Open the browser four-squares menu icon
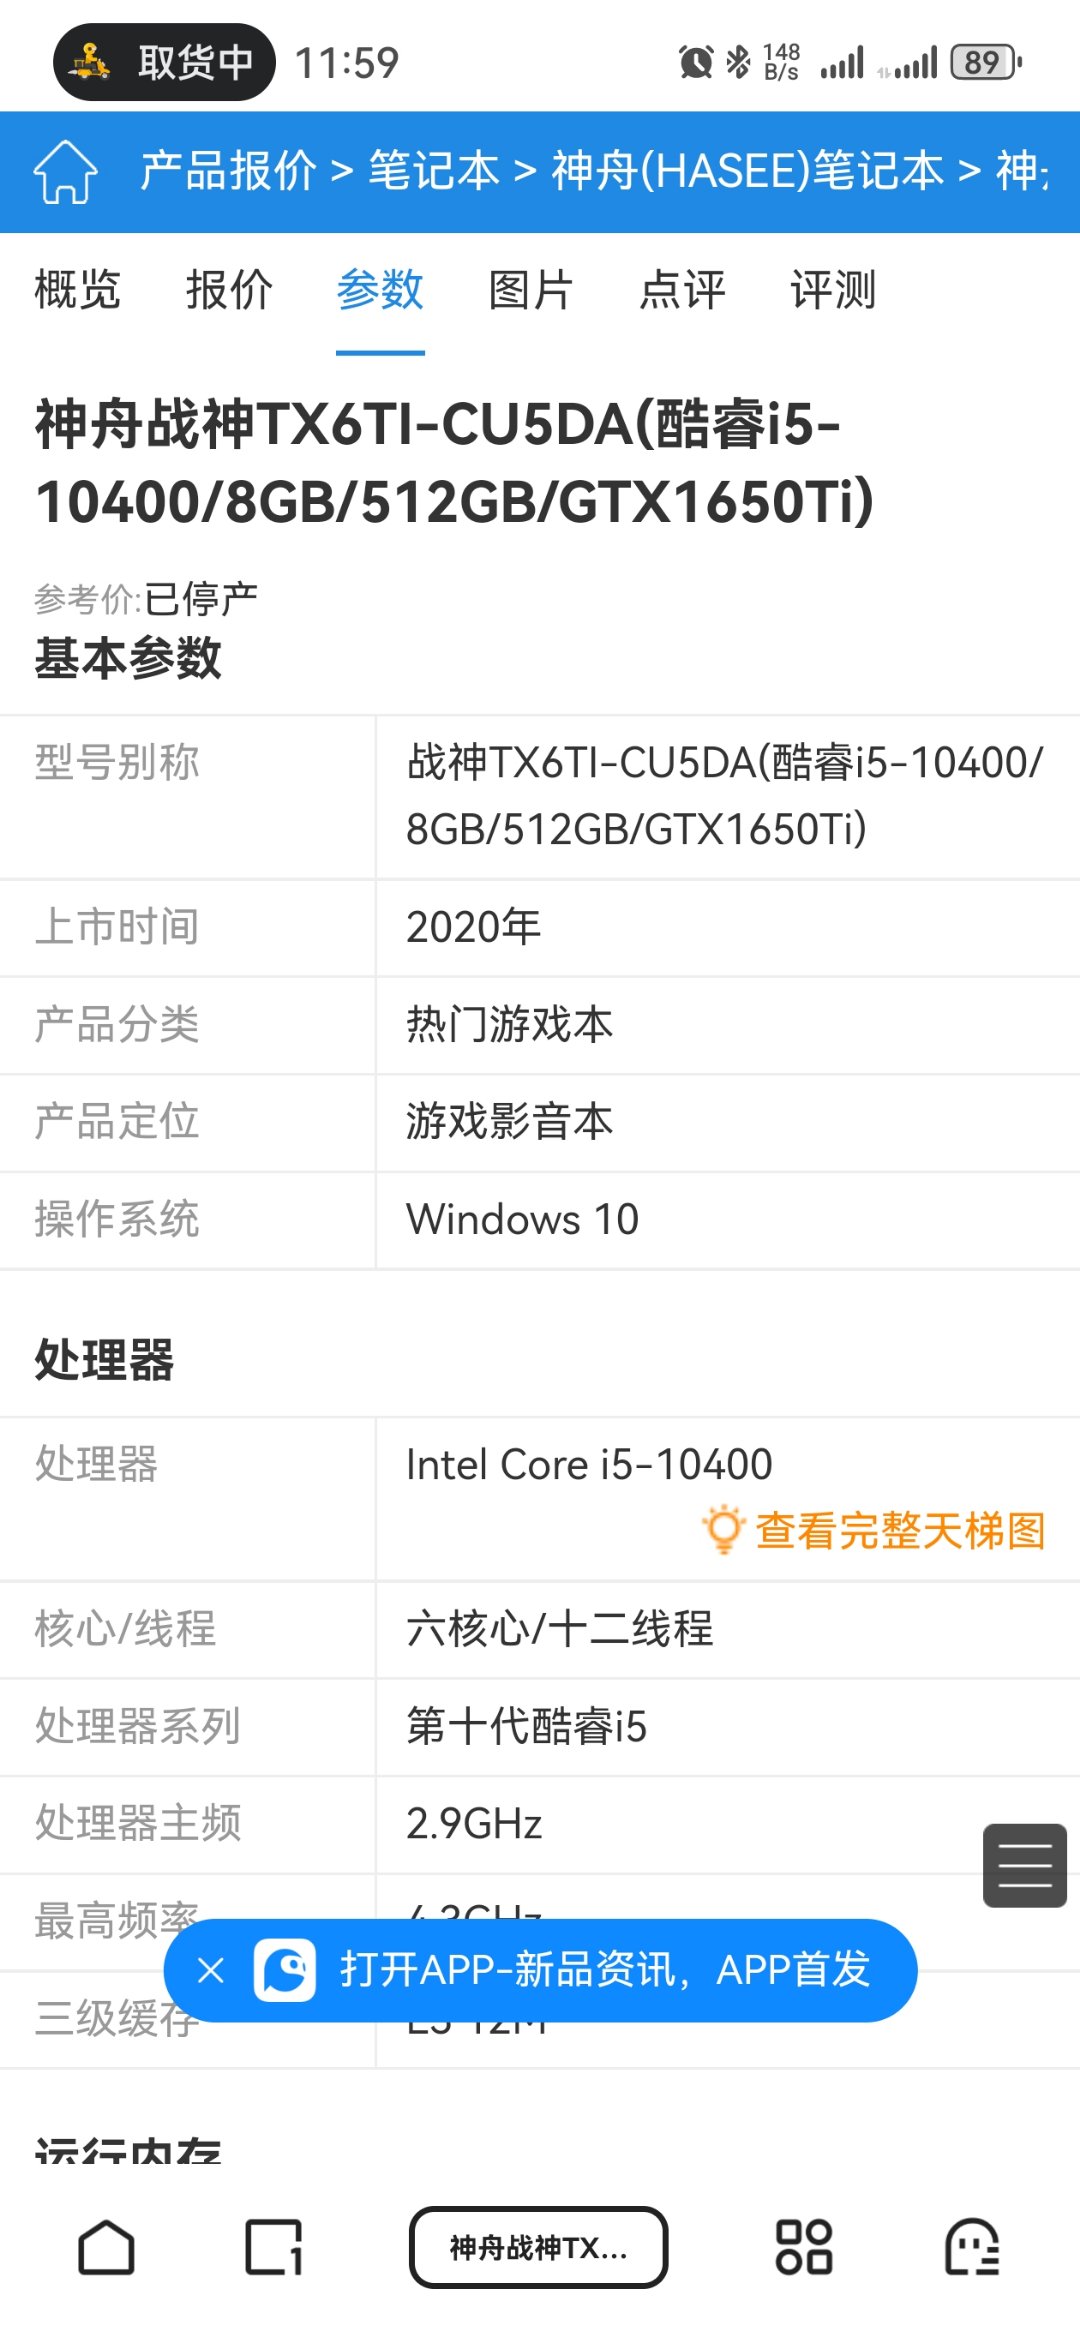The height and width of the screenshot is (2331, 1080). (804, 2248)
